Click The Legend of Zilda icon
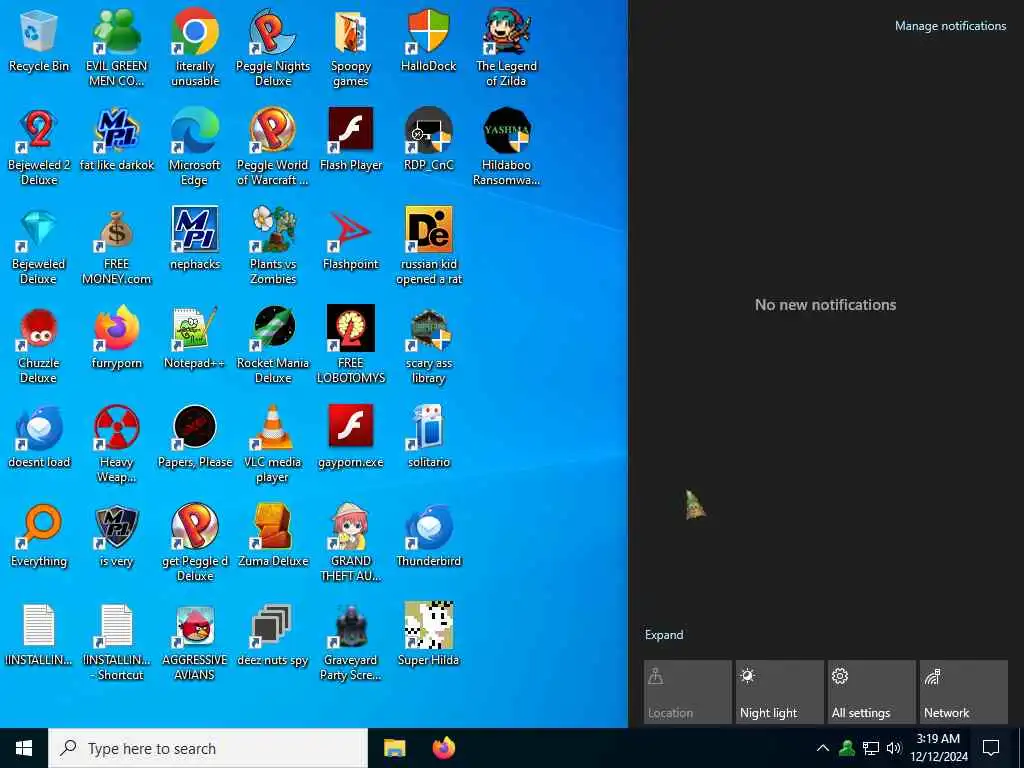This screenshot has width=1024, height=768. point(506,49)
